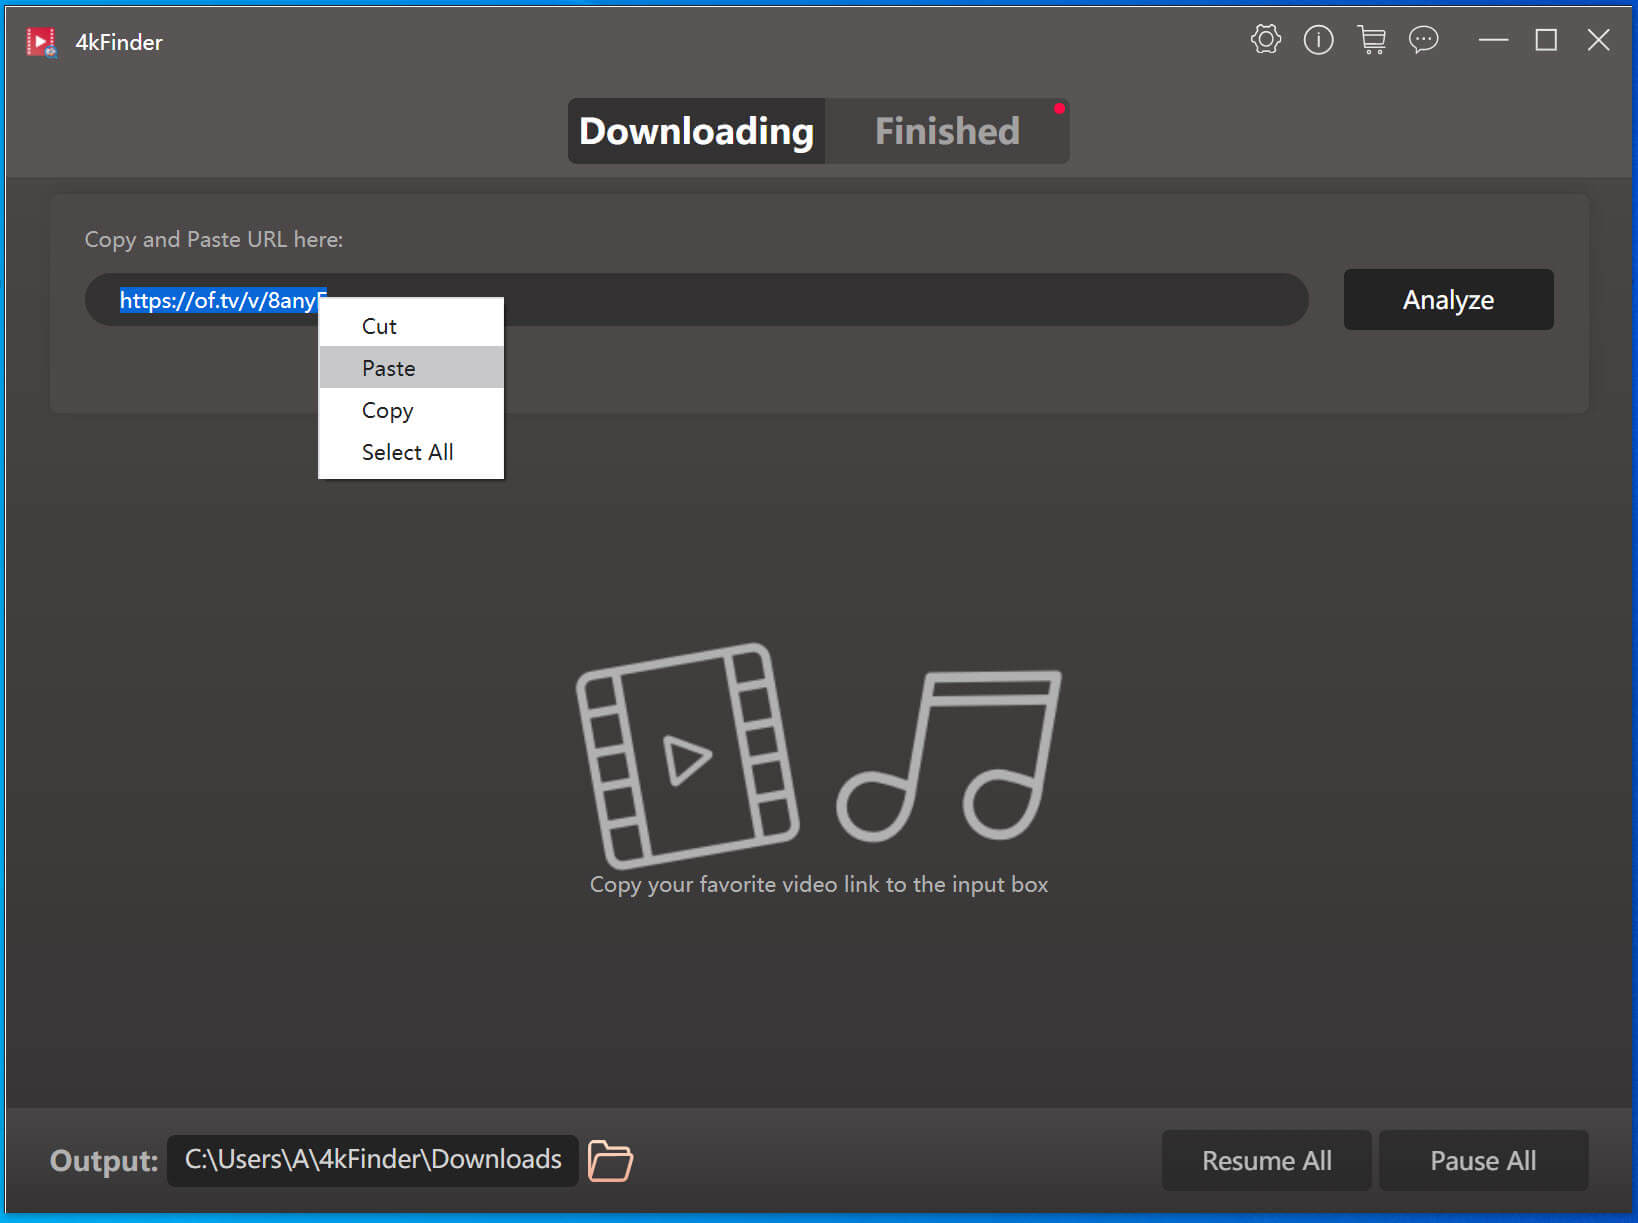Open the shopping cart purchase icon

coord(1371,40)
